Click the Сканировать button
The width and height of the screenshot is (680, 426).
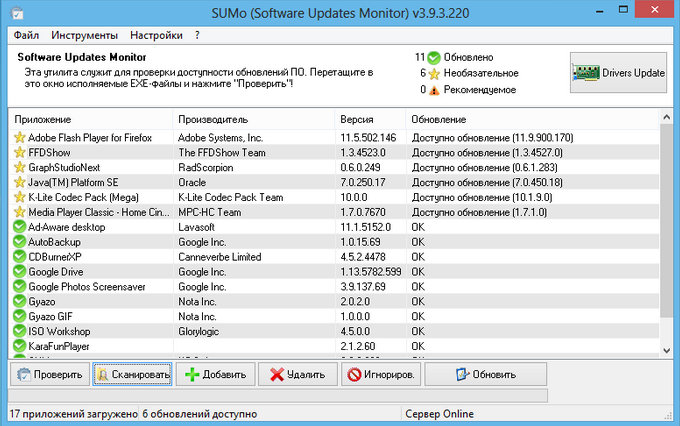click(x=132, y=374)
